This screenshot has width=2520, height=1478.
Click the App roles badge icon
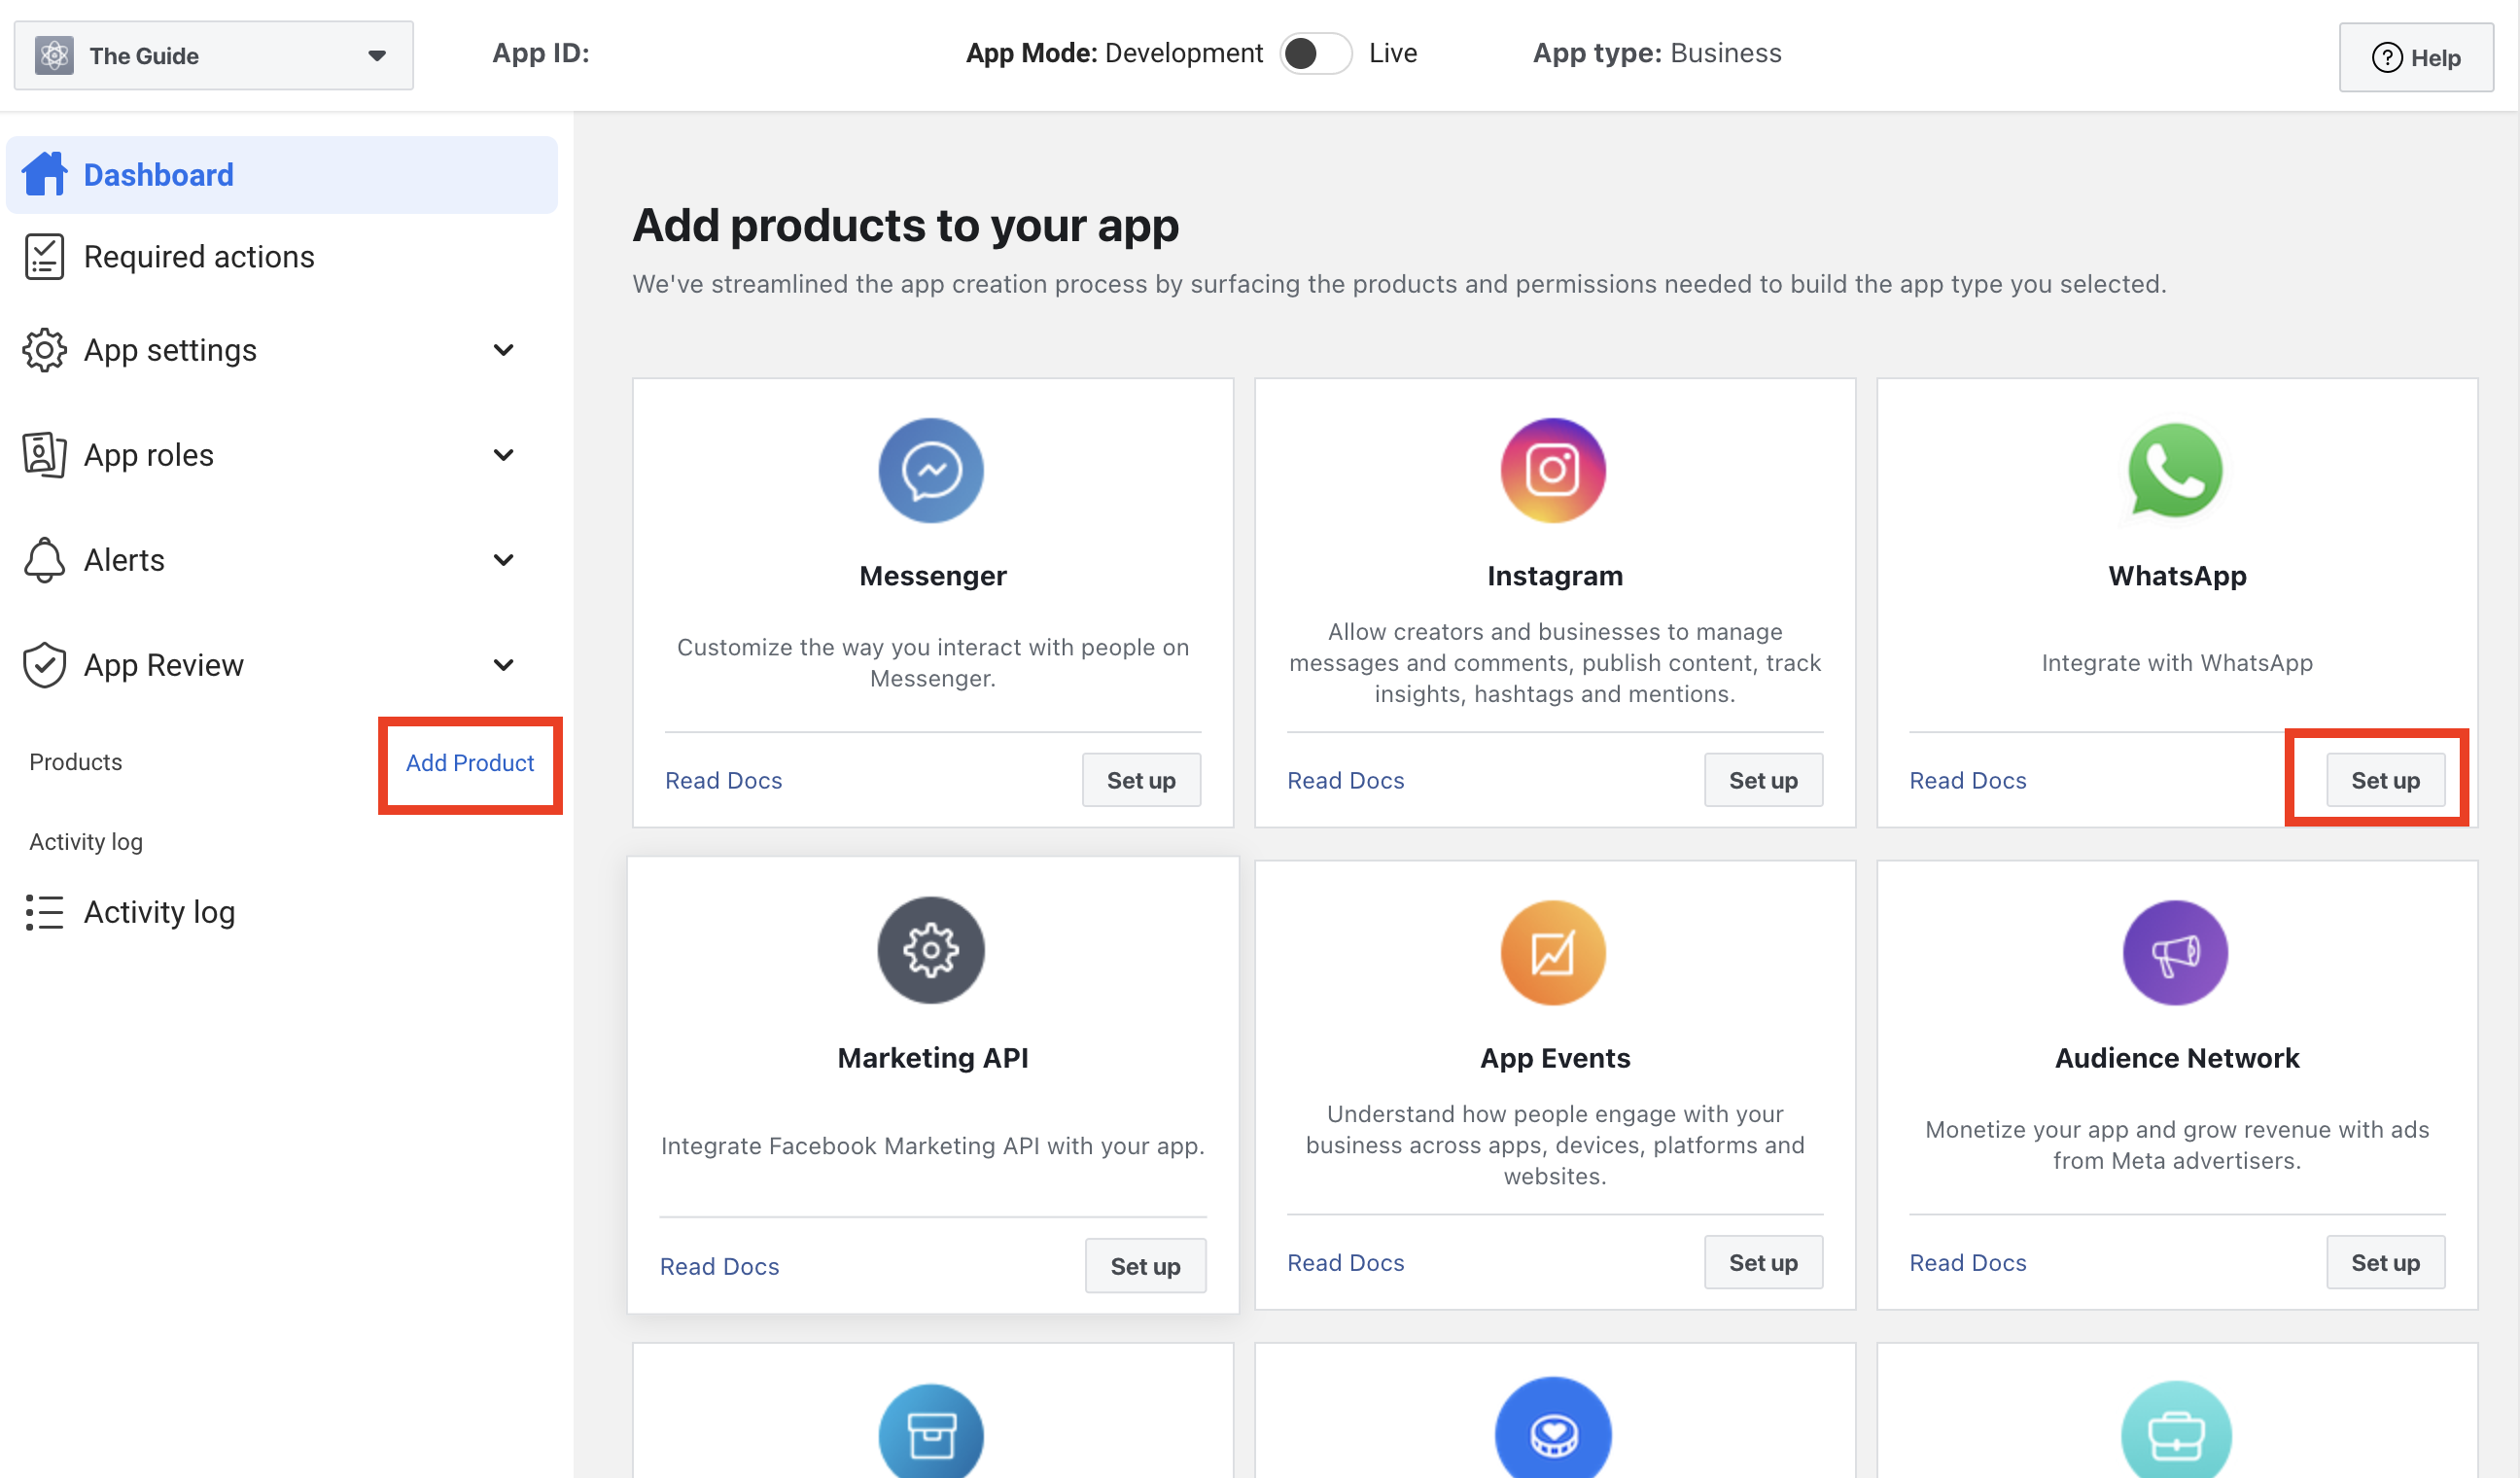(x=44, y=455)
